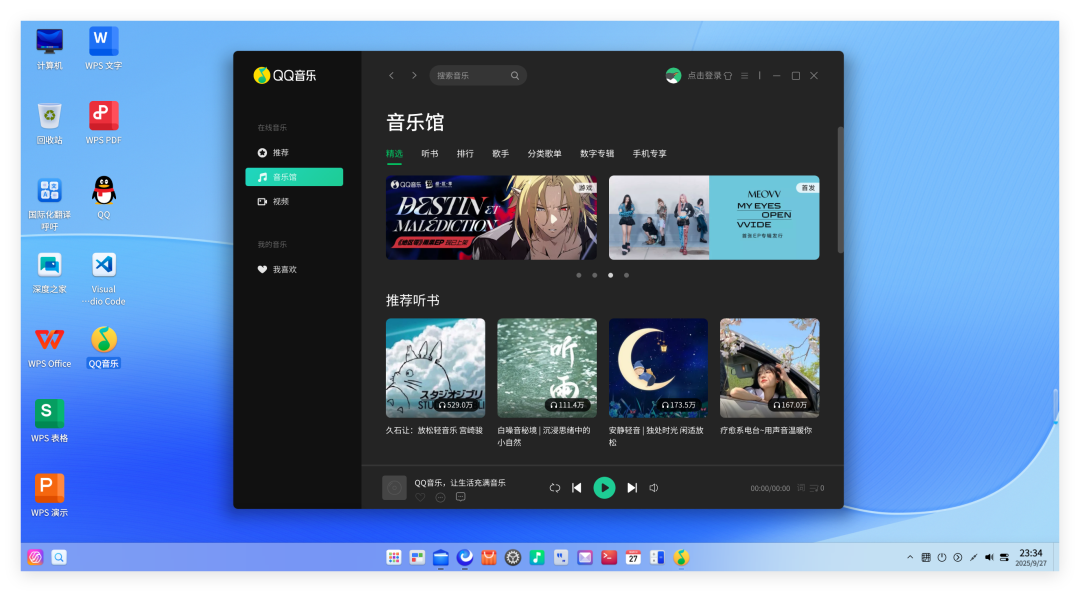Click the window vertical scrollbar
Screen dimensions: 1080x592
[840, 190]
